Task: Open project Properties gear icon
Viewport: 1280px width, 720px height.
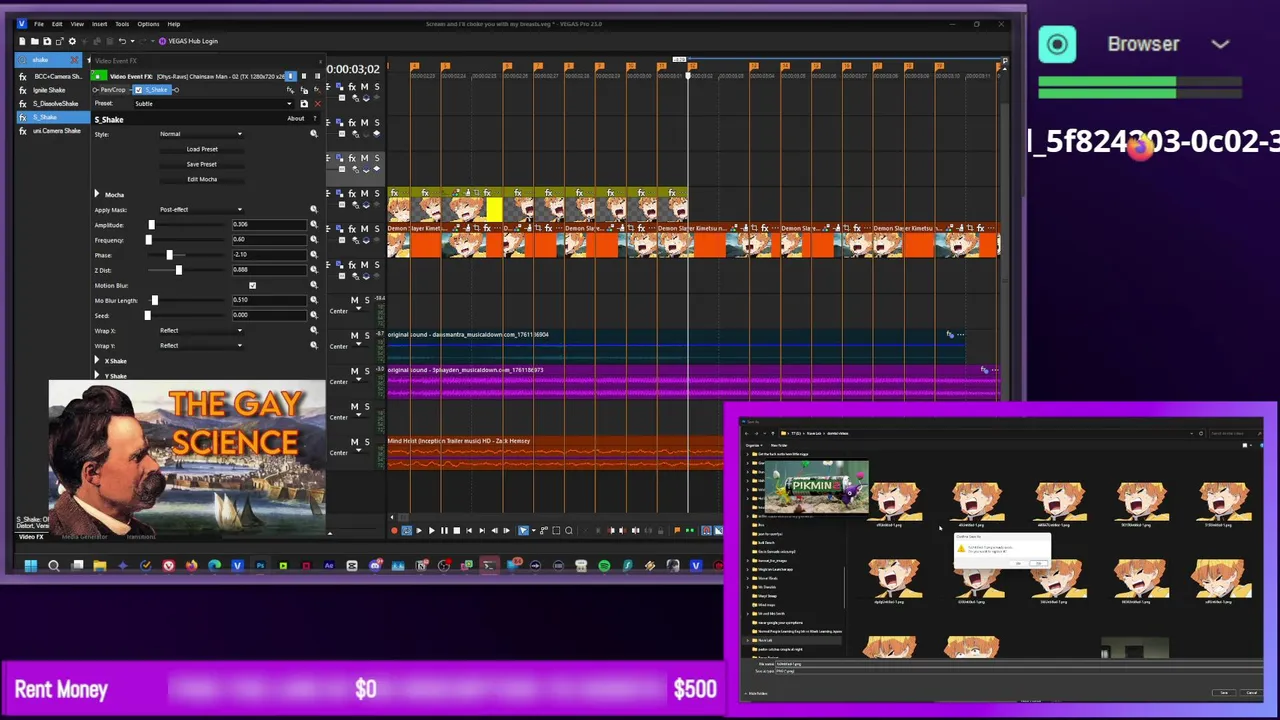Action: (x=71, y=41)
